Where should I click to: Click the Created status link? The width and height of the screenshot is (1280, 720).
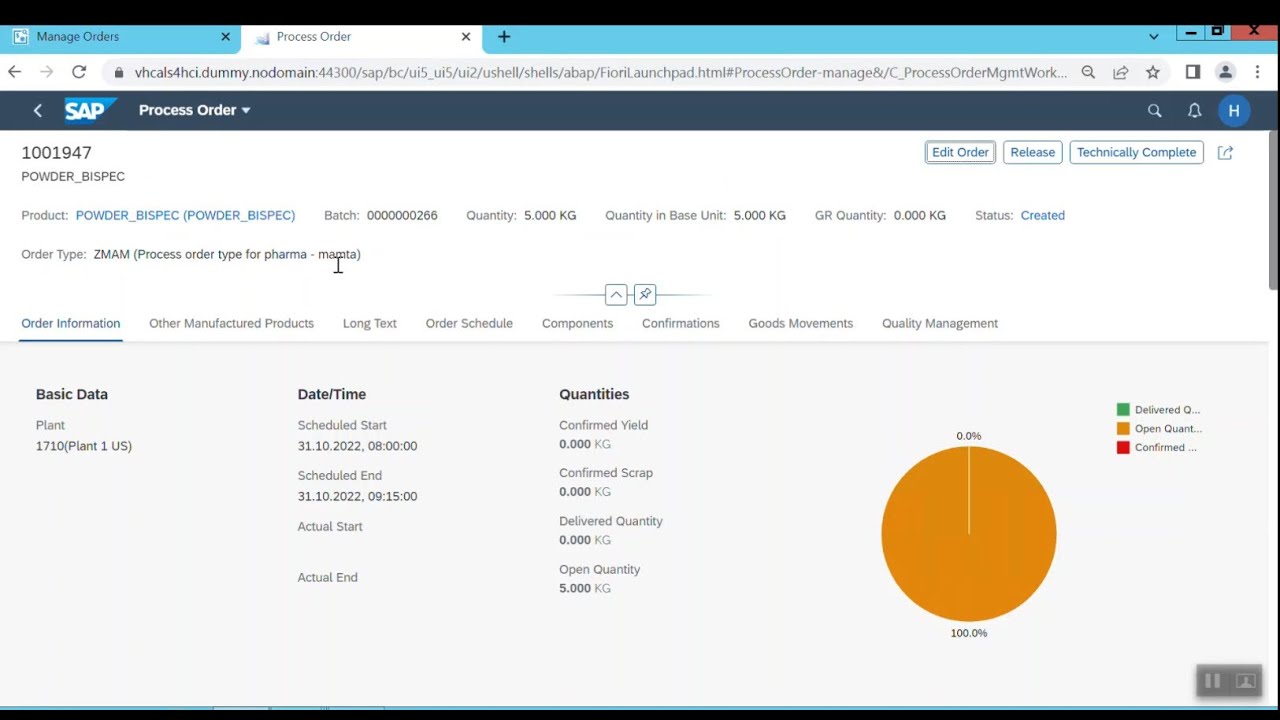[x=1043, y=215]
